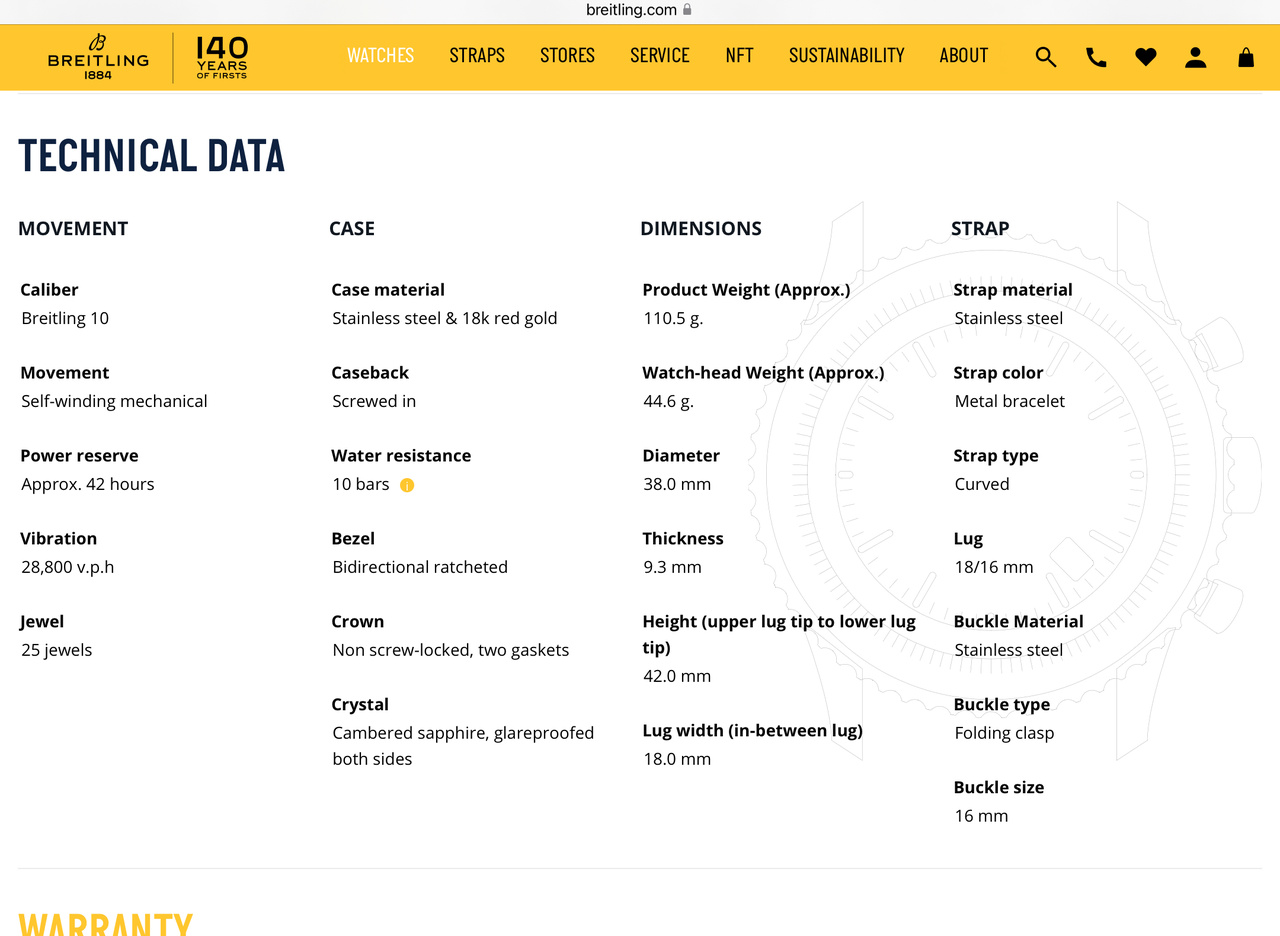Click the breitling.com address bar
Screen dimensions: 1280x936
click(640, 10)
